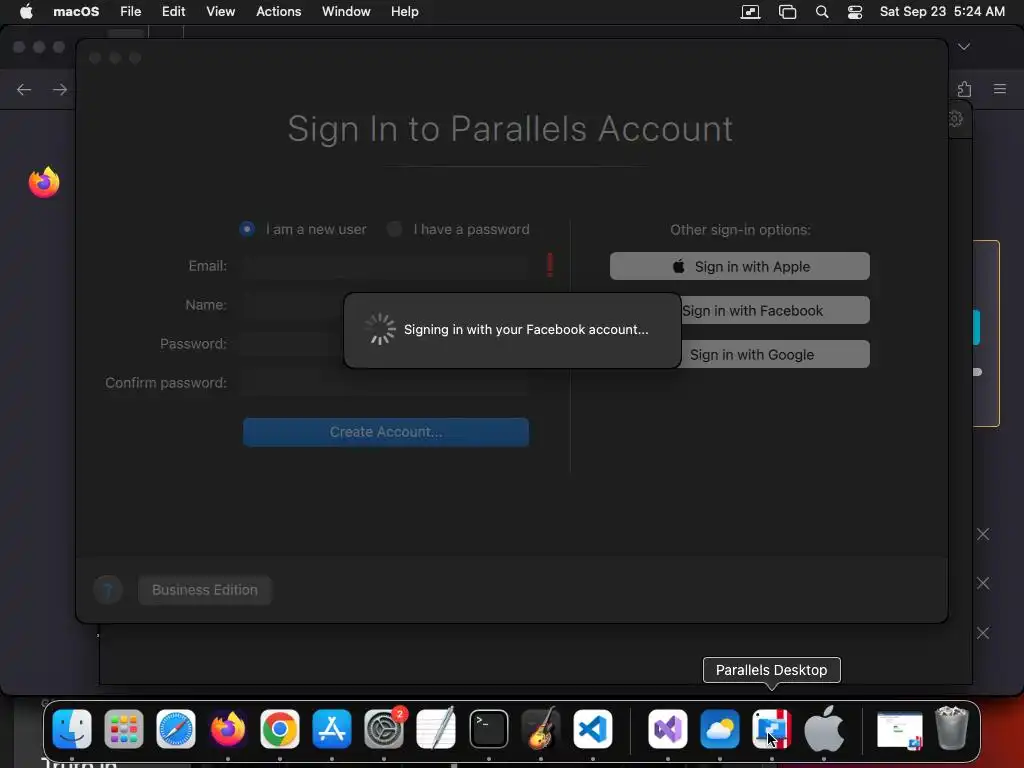Open the browser hamburger menu
Image resolution: width=1024 pixels, height=768 pixels.
1000,89
